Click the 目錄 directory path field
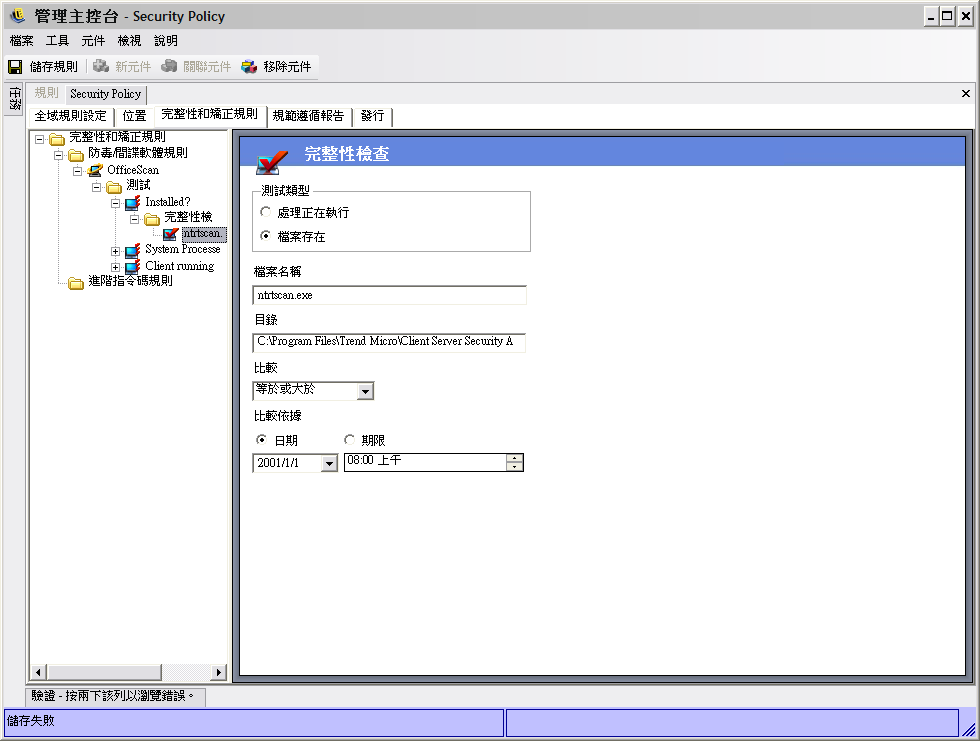Image resolution: width=980 pixels, height=741 pixels. (389, 342)
